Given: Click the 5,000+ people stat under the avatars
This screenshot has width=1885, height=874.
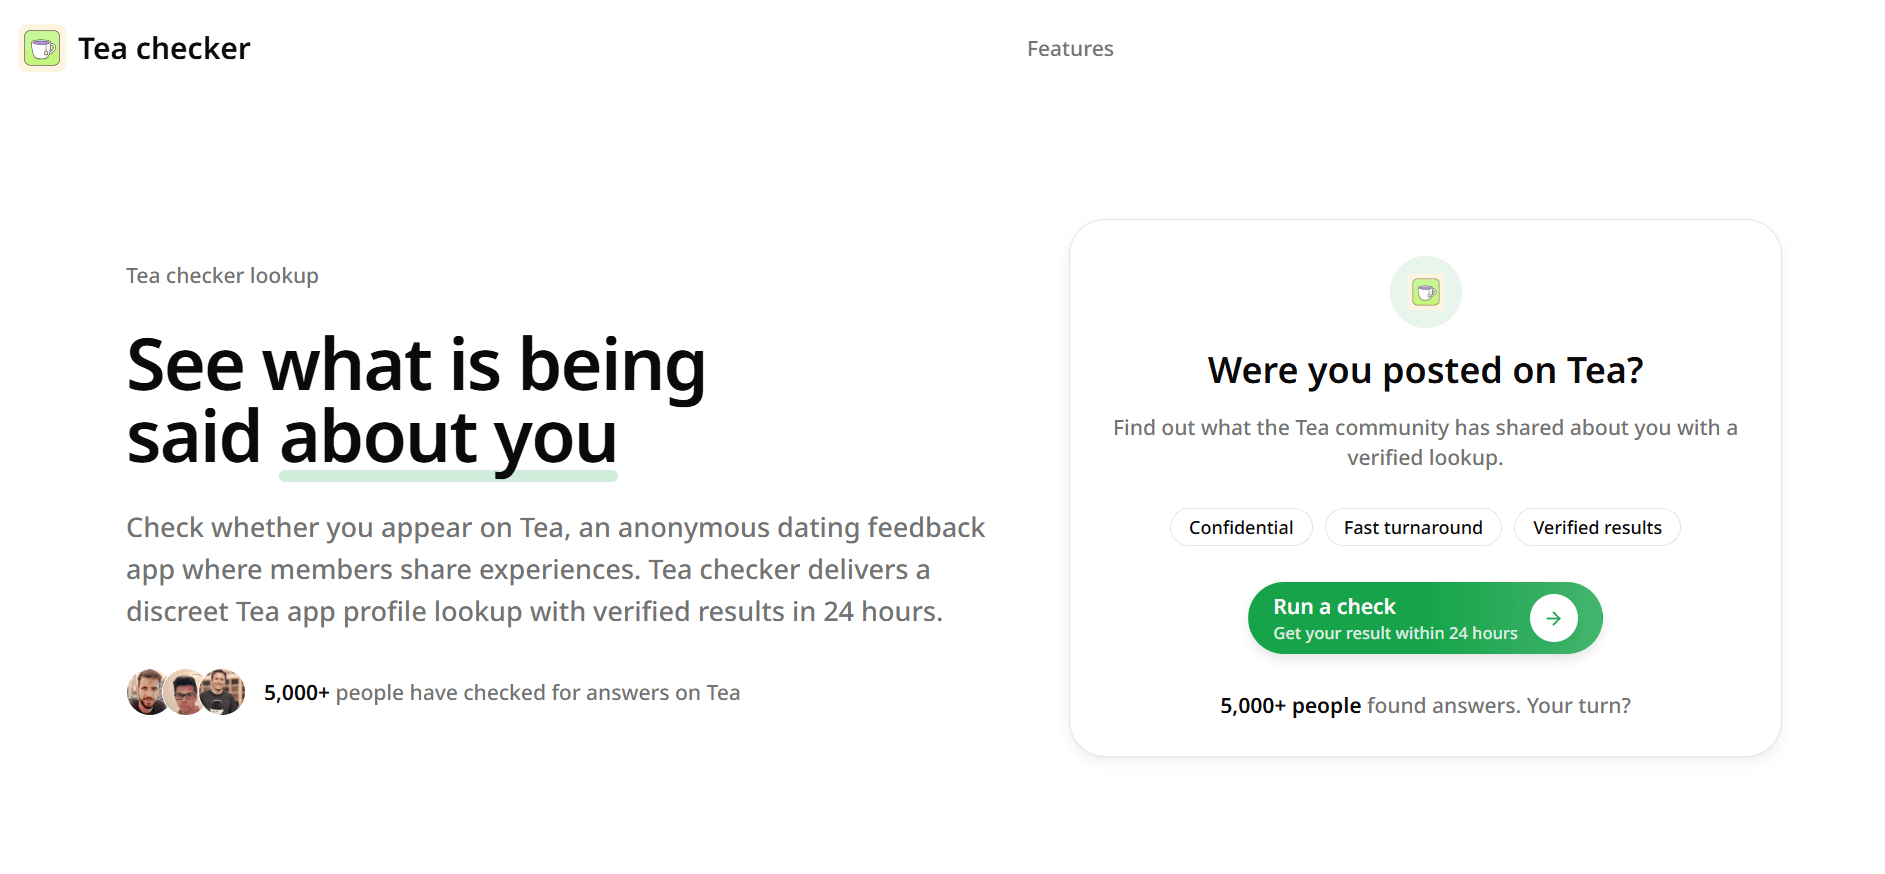Looking at the screenshot, I should tap(296, 691).
